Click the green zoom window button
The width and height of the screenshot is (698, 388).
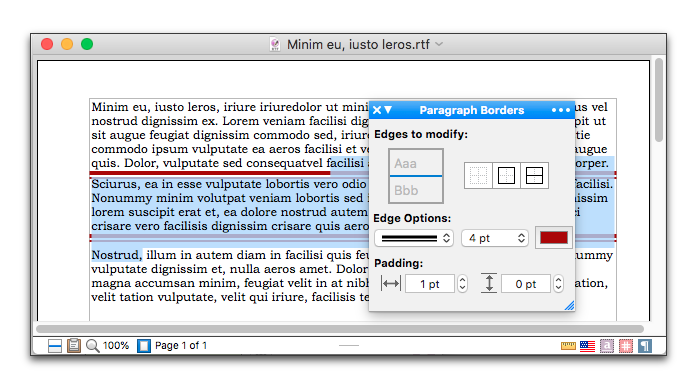coord(87,44)
